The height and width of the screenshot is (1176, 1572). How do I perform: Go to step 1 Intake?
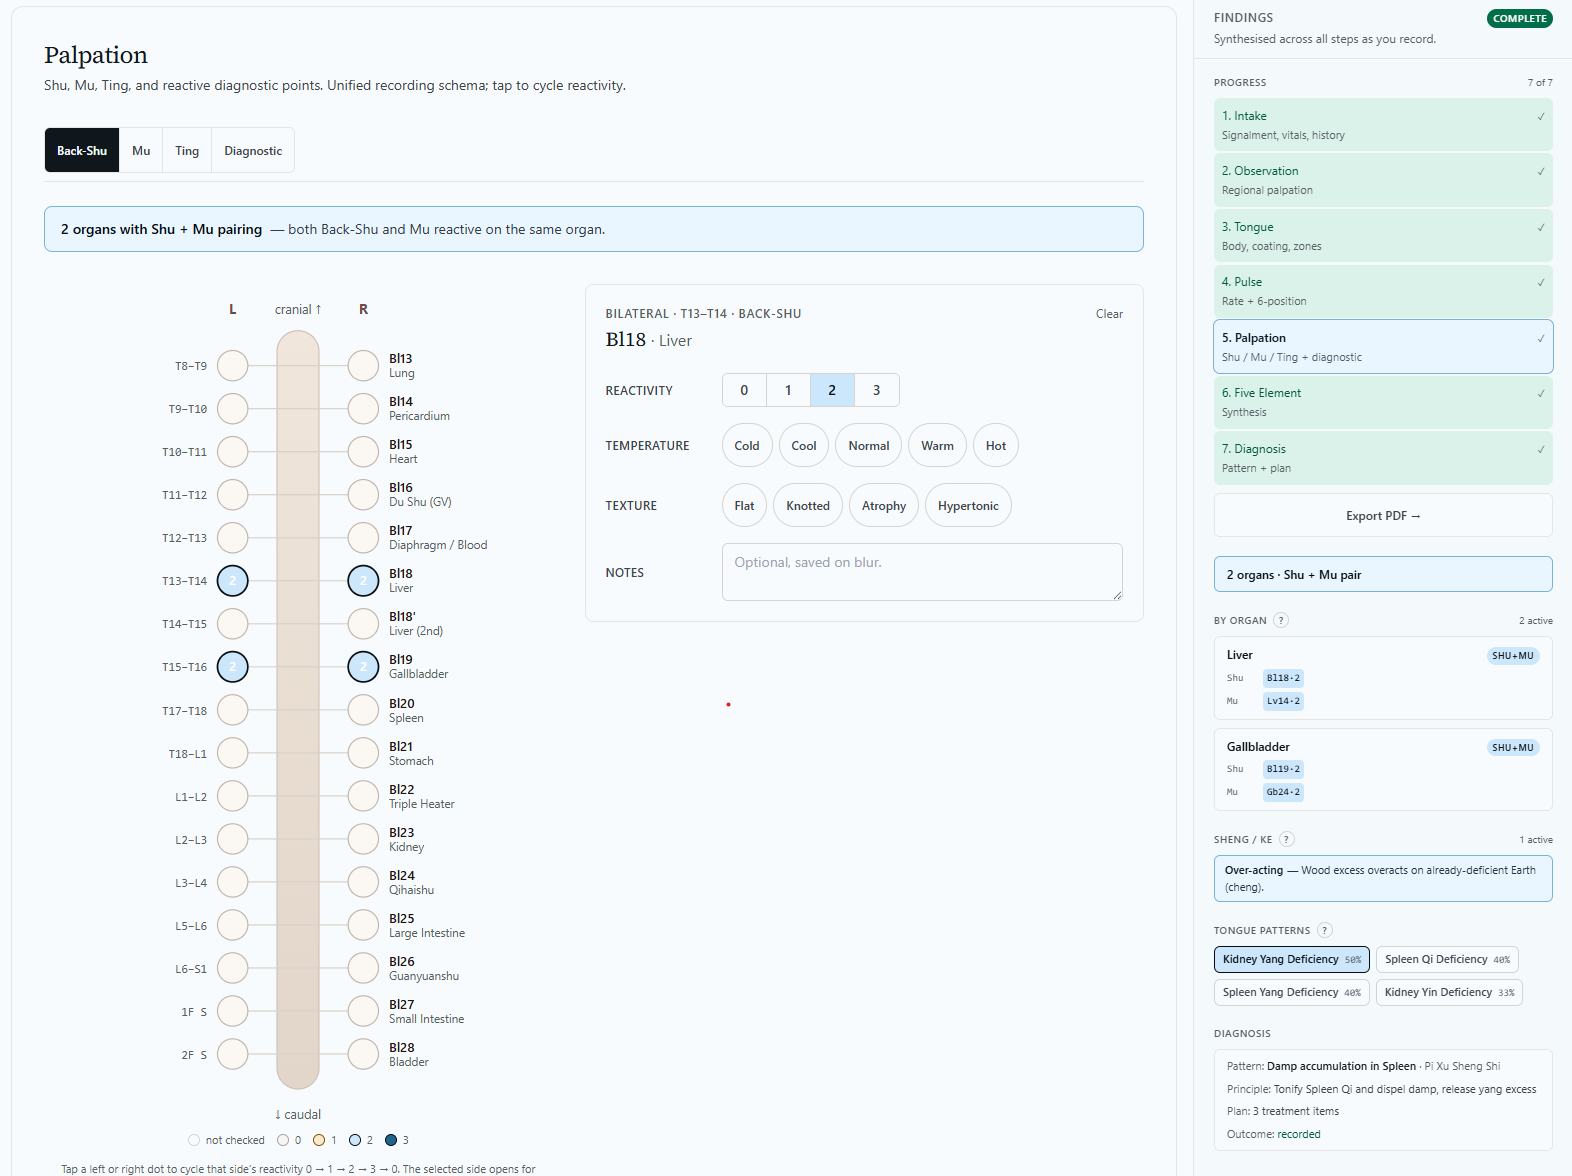[1383, 125]
